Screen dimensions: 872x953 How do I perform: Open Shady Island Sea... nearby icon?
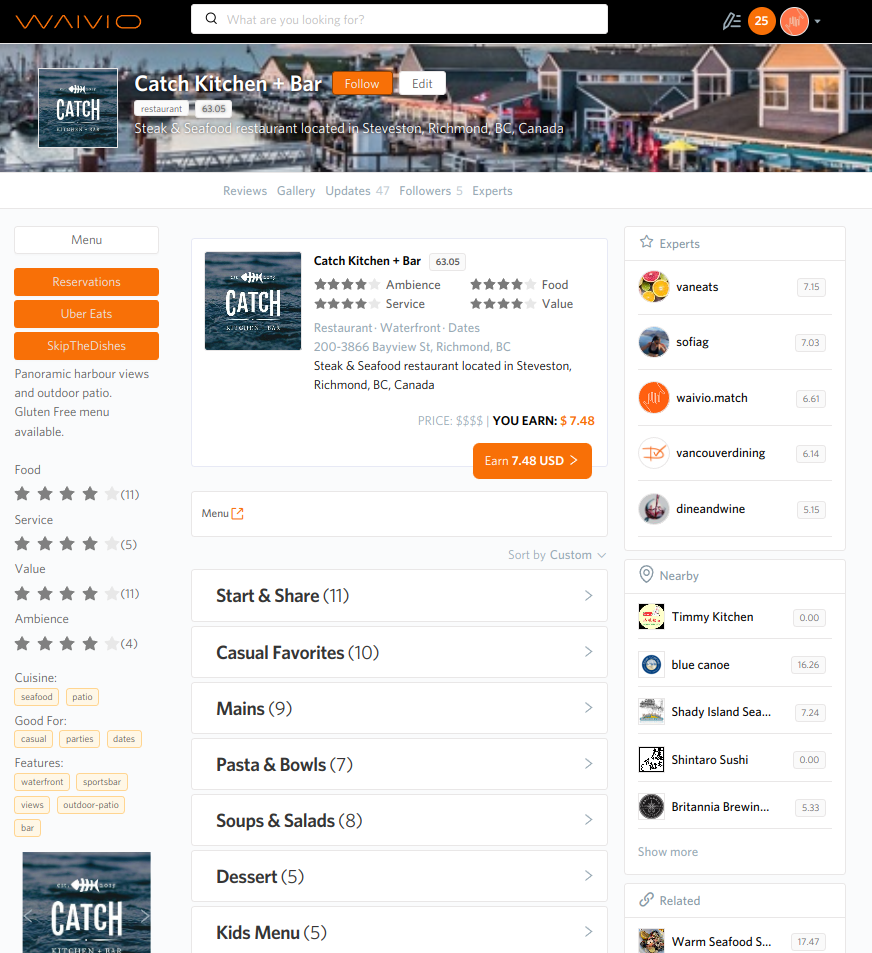[x=651, y=712]
